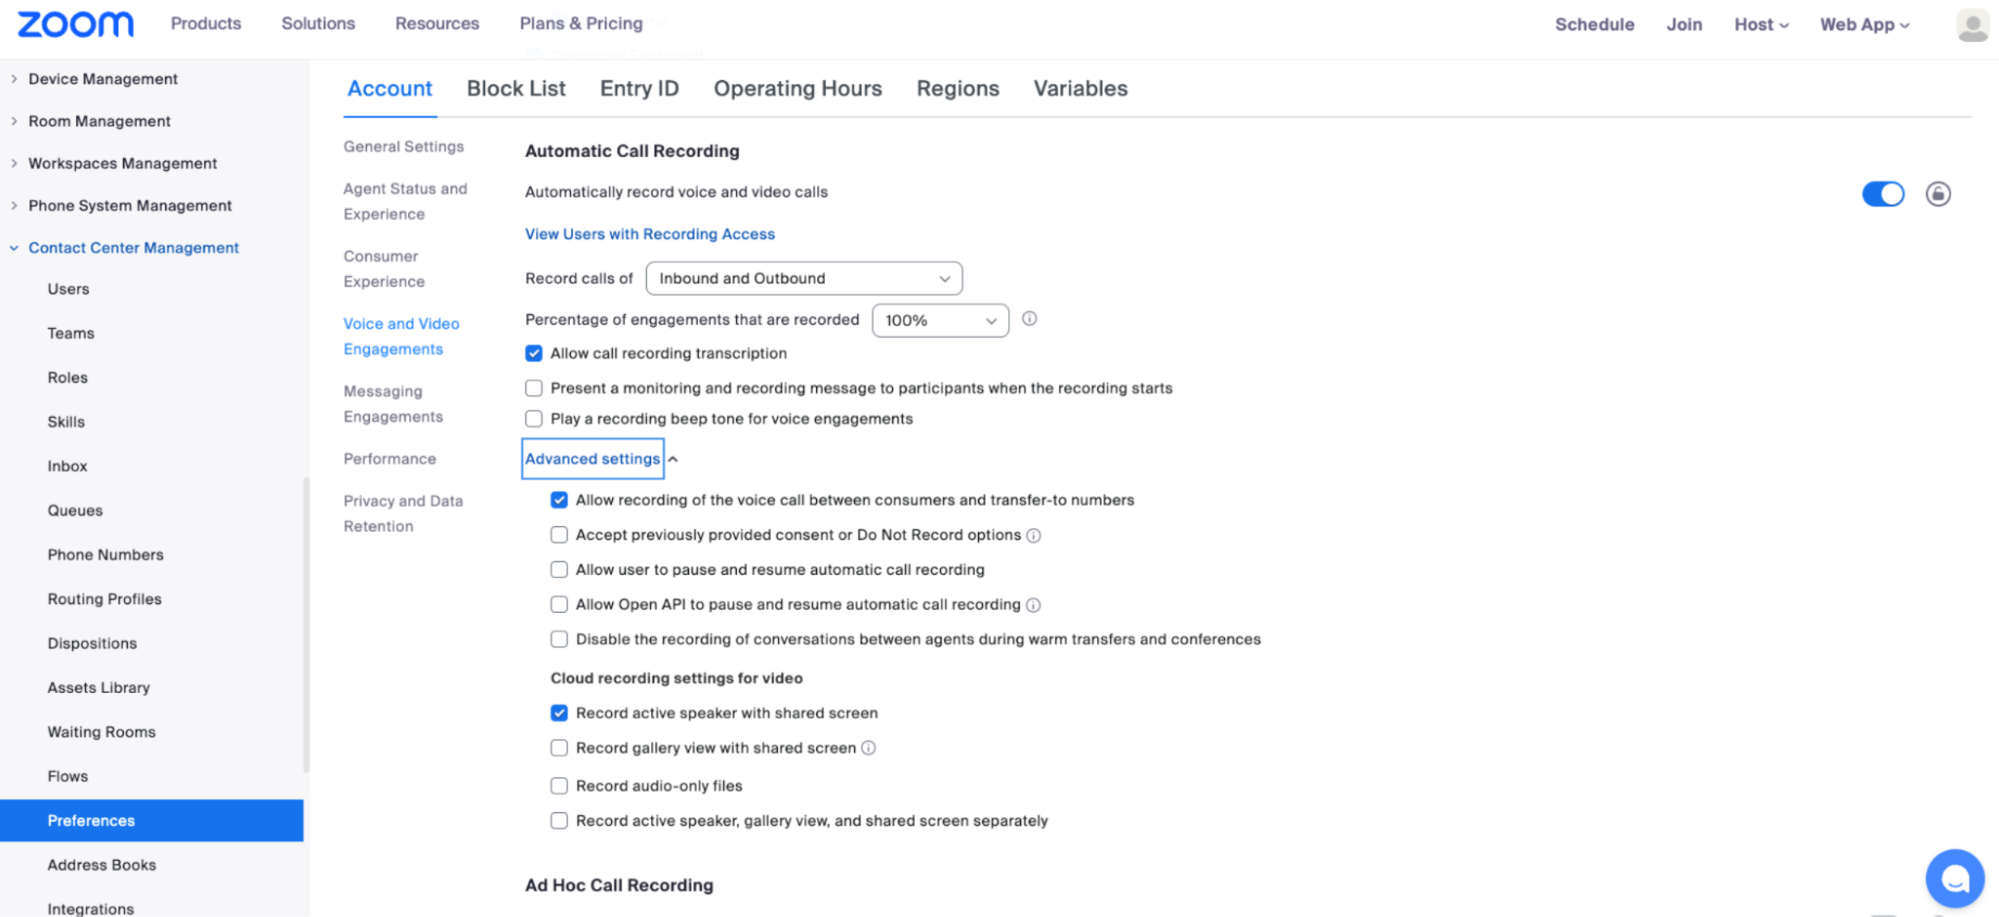Image resolution: width=1999 pixels, height=917 pixels.
Task: Switch to the Block List tab
Action: [516, 88]
